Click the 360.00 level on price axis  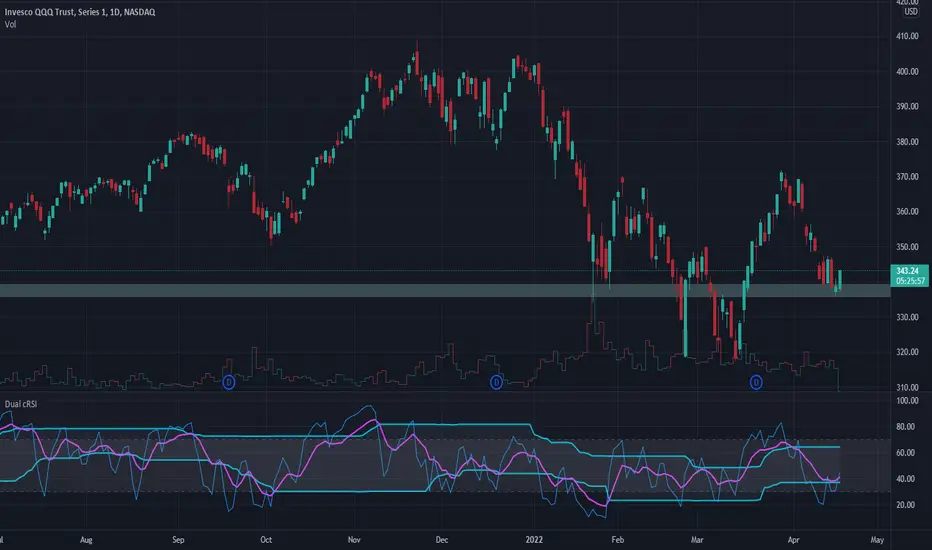click(x=907, y=212)
